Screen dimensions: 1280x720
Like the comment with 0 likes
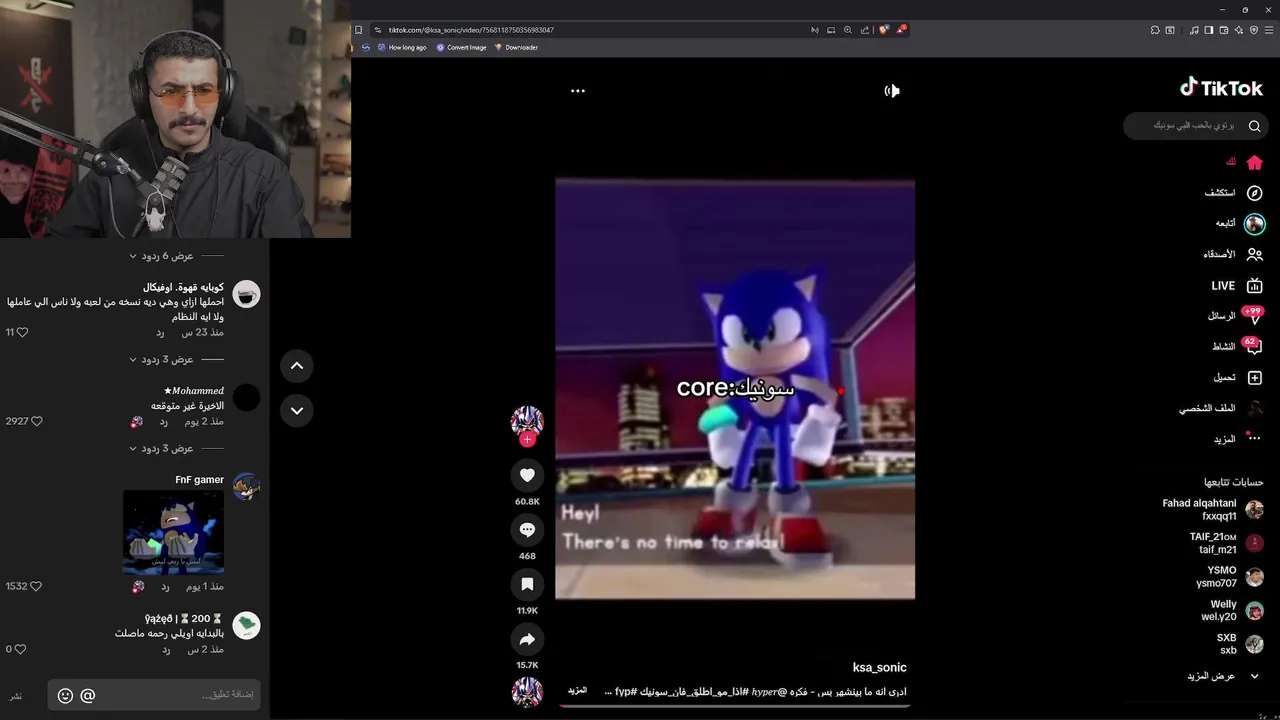20,649
